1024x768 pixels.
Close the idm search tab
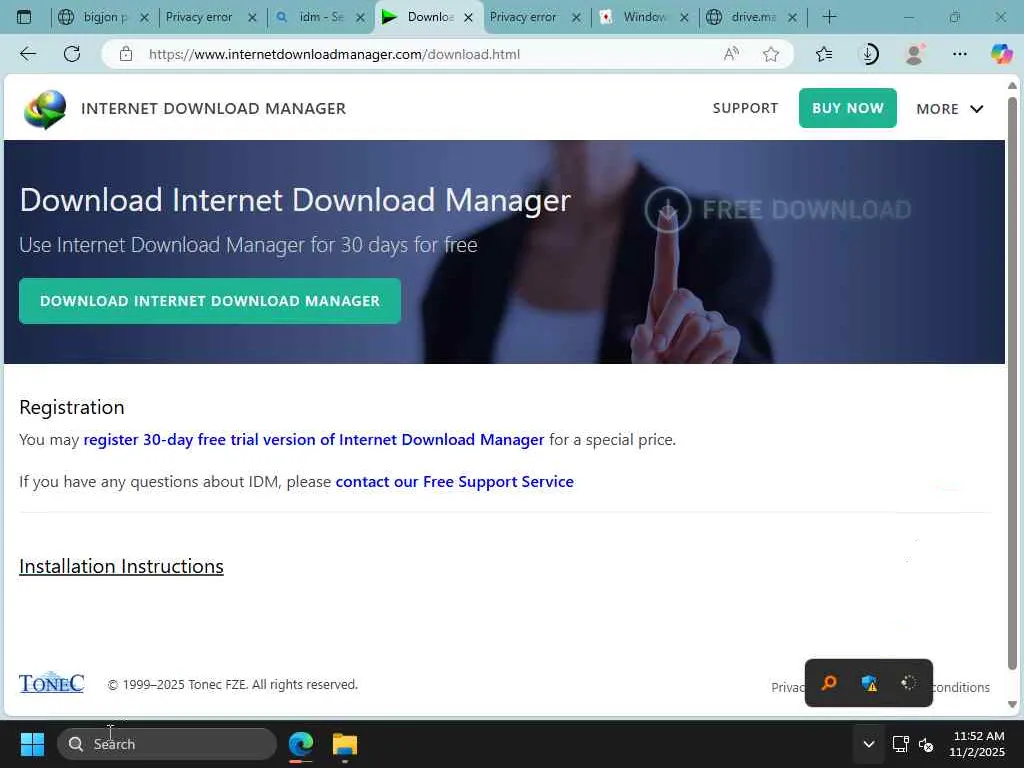pyautogui.click(x=360, y=18)
